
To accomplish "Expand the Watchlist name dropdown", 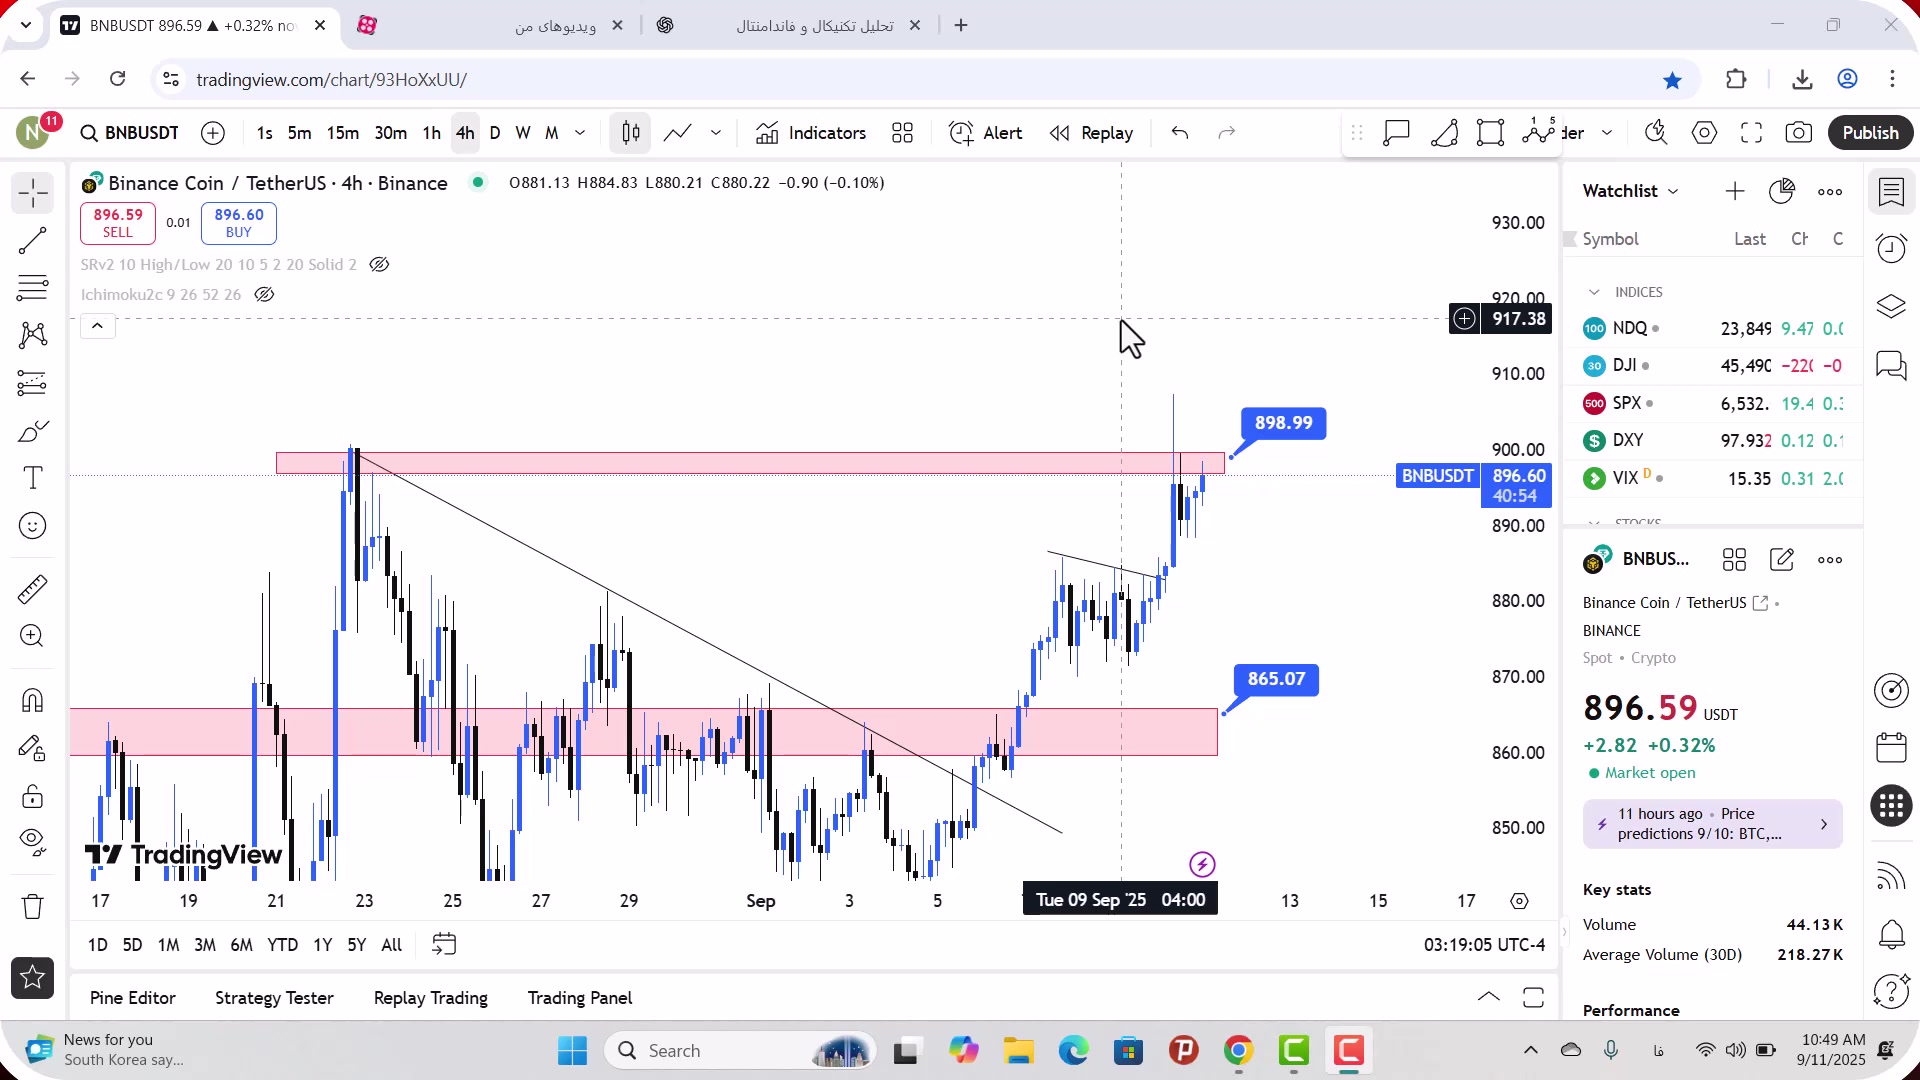I will point(1631,191).
